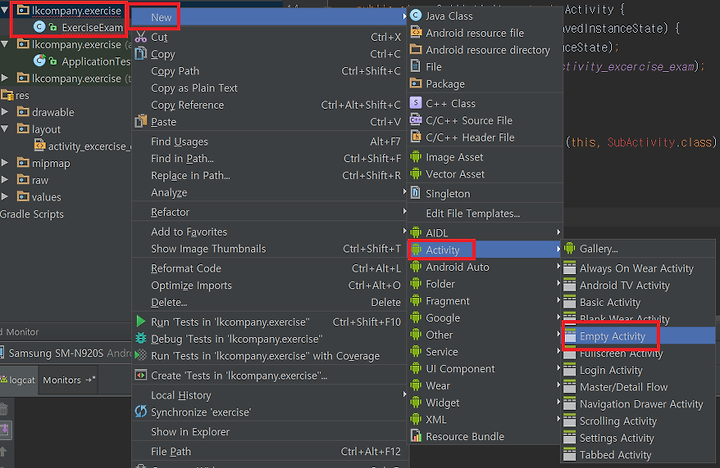Choose Empty Activity template
720x468 pixels.
(638, 336)
